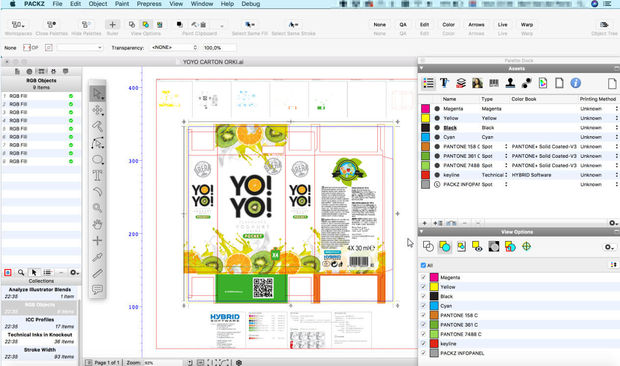Toggle Yellow visibility in View Options
Image resolution: width=620 pixels, height=366 pixels.
pos(423,287)
